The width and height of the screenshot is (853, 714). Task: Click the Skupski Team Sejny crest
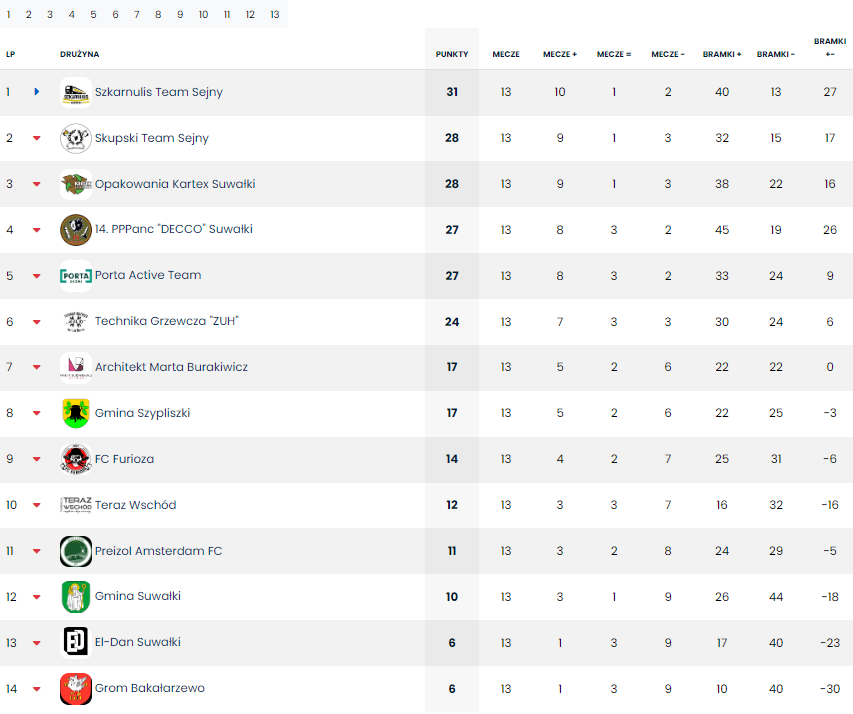[x=76, y=138]
